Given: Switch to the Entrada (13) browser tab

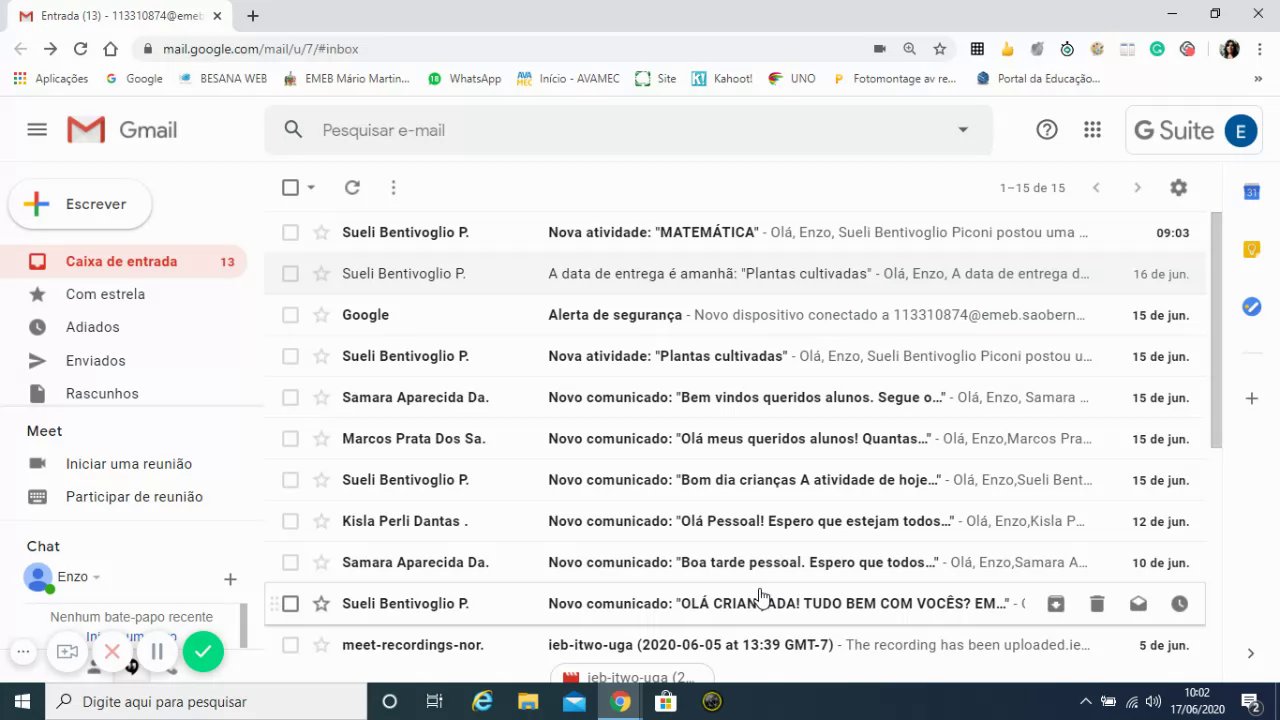Looking at the screenshot, I should [x=120, y=16].
